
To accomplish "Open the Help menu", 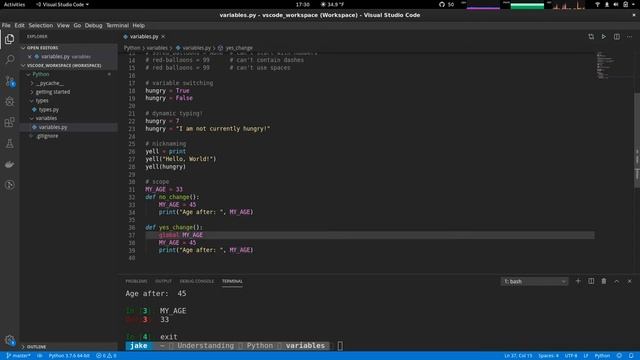I will click(x=139, y=25).
